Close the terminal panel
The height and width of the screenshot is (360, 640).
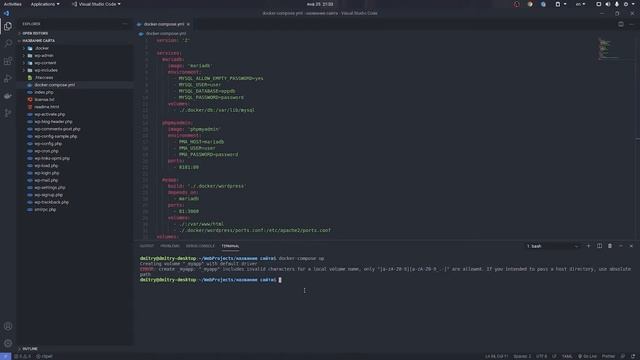631,246
